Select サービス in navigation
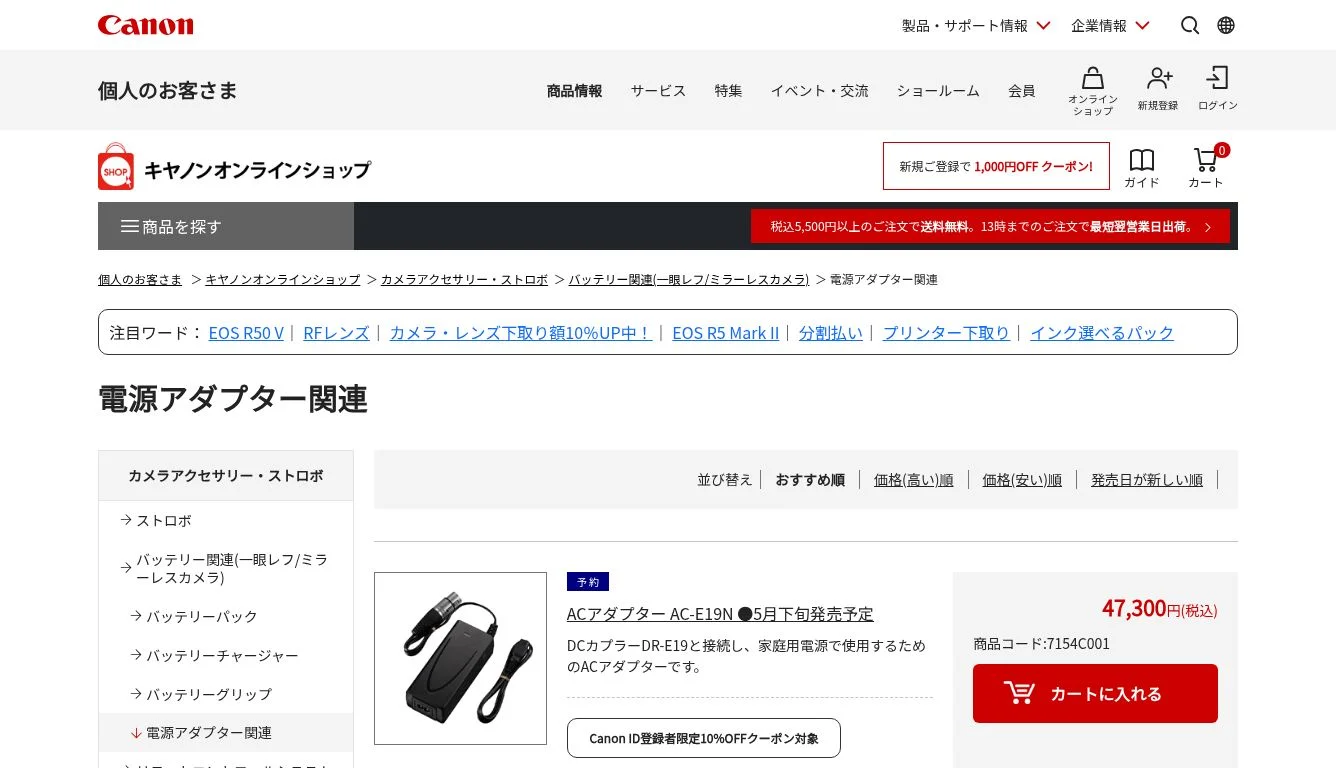 658,90
